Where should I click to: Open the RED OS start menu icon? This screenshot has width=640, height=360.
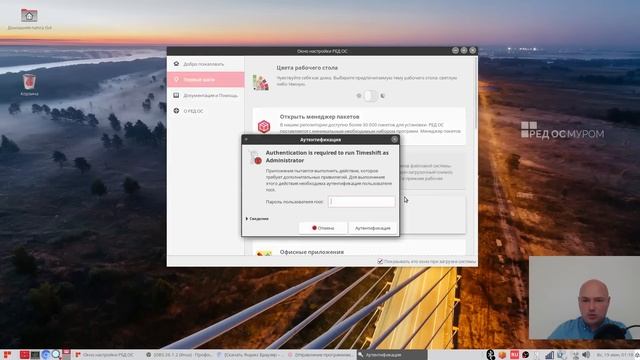pos(7,354)
